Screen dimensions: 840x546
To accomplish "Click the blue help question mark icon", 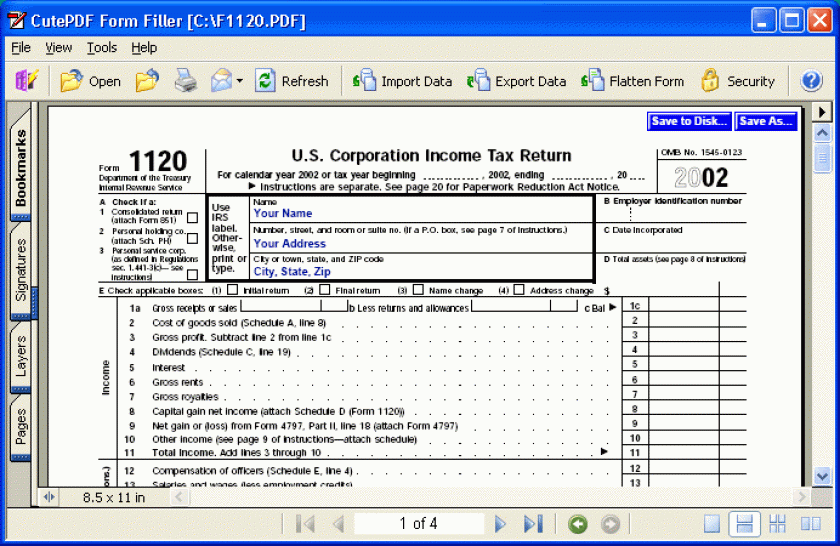I will [x=811, y=81].
